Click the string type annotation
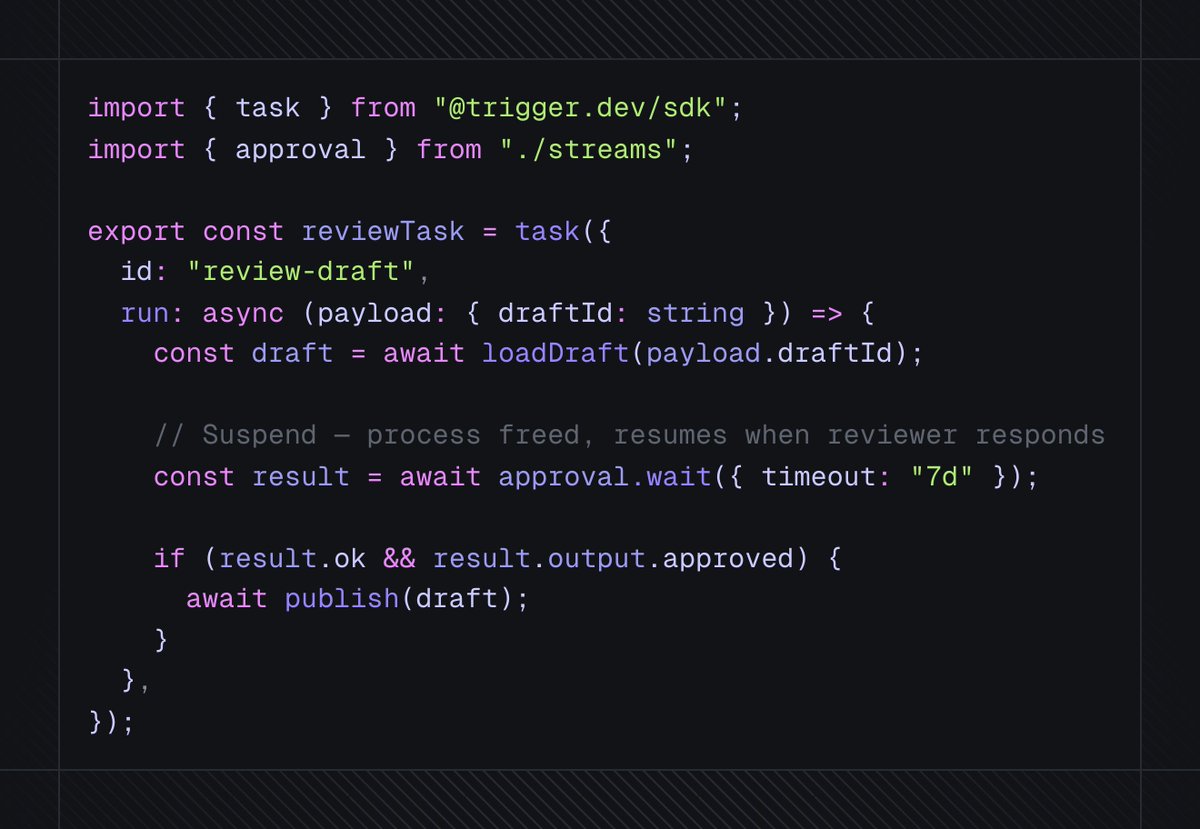The image size is (1200, 829). (696, 313)
